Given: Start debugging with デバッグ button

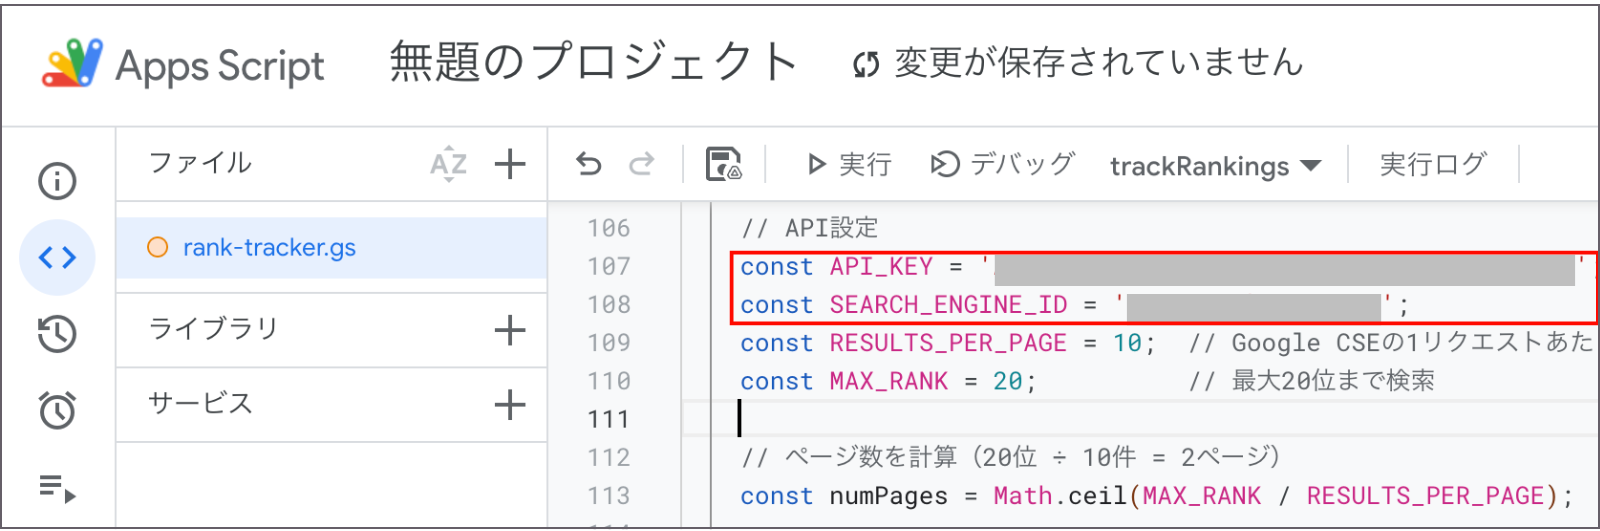Looking at the screenshot, I should [x=1003, y=164].
